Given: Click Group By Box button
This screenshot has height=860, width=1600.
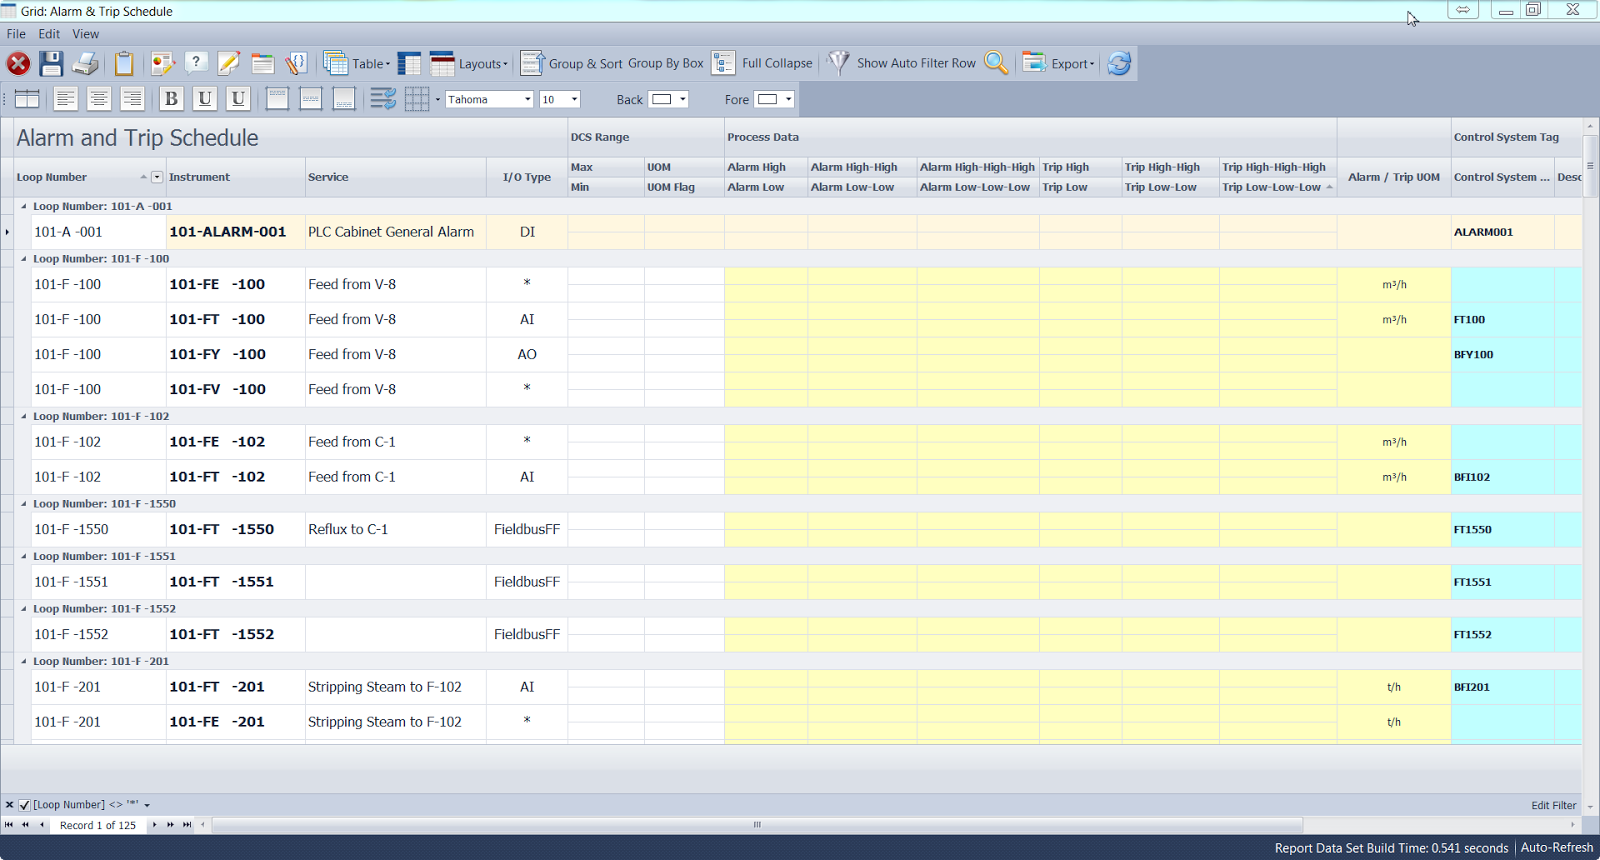Looking at the screenshot, I should tap(665, 63).
